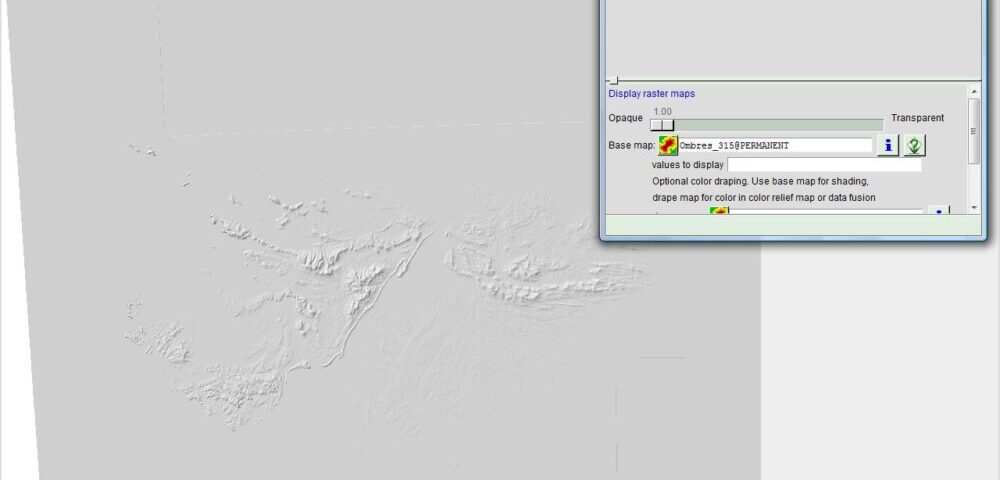The image size is (1000, 480).
Task: Click the status bar under the options panel
Action: [x=790, y=225]
